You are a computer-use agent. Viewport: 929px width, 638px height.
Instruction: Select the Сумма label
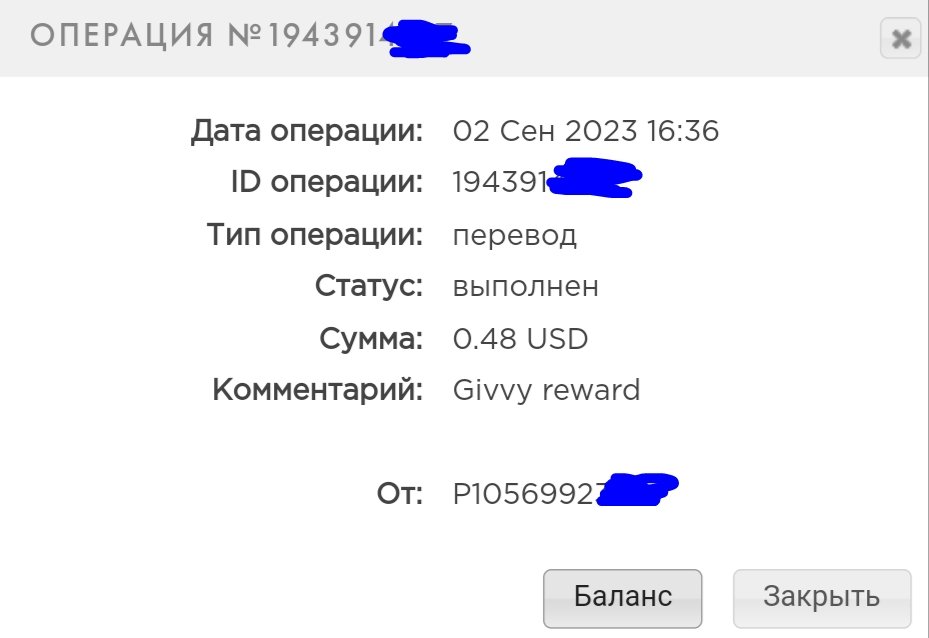tap(371, 339)
